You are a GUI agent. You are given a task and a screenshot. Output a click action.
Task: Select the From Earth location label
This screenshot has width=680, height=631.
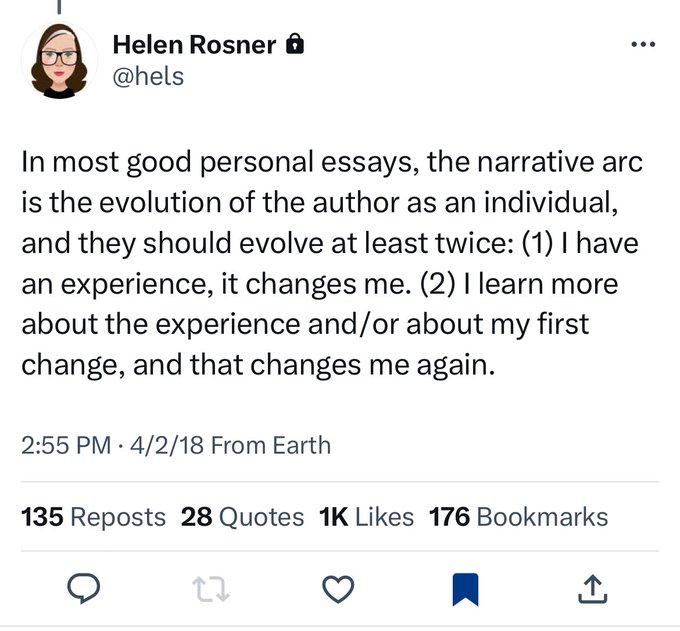[x=271, y=445]
